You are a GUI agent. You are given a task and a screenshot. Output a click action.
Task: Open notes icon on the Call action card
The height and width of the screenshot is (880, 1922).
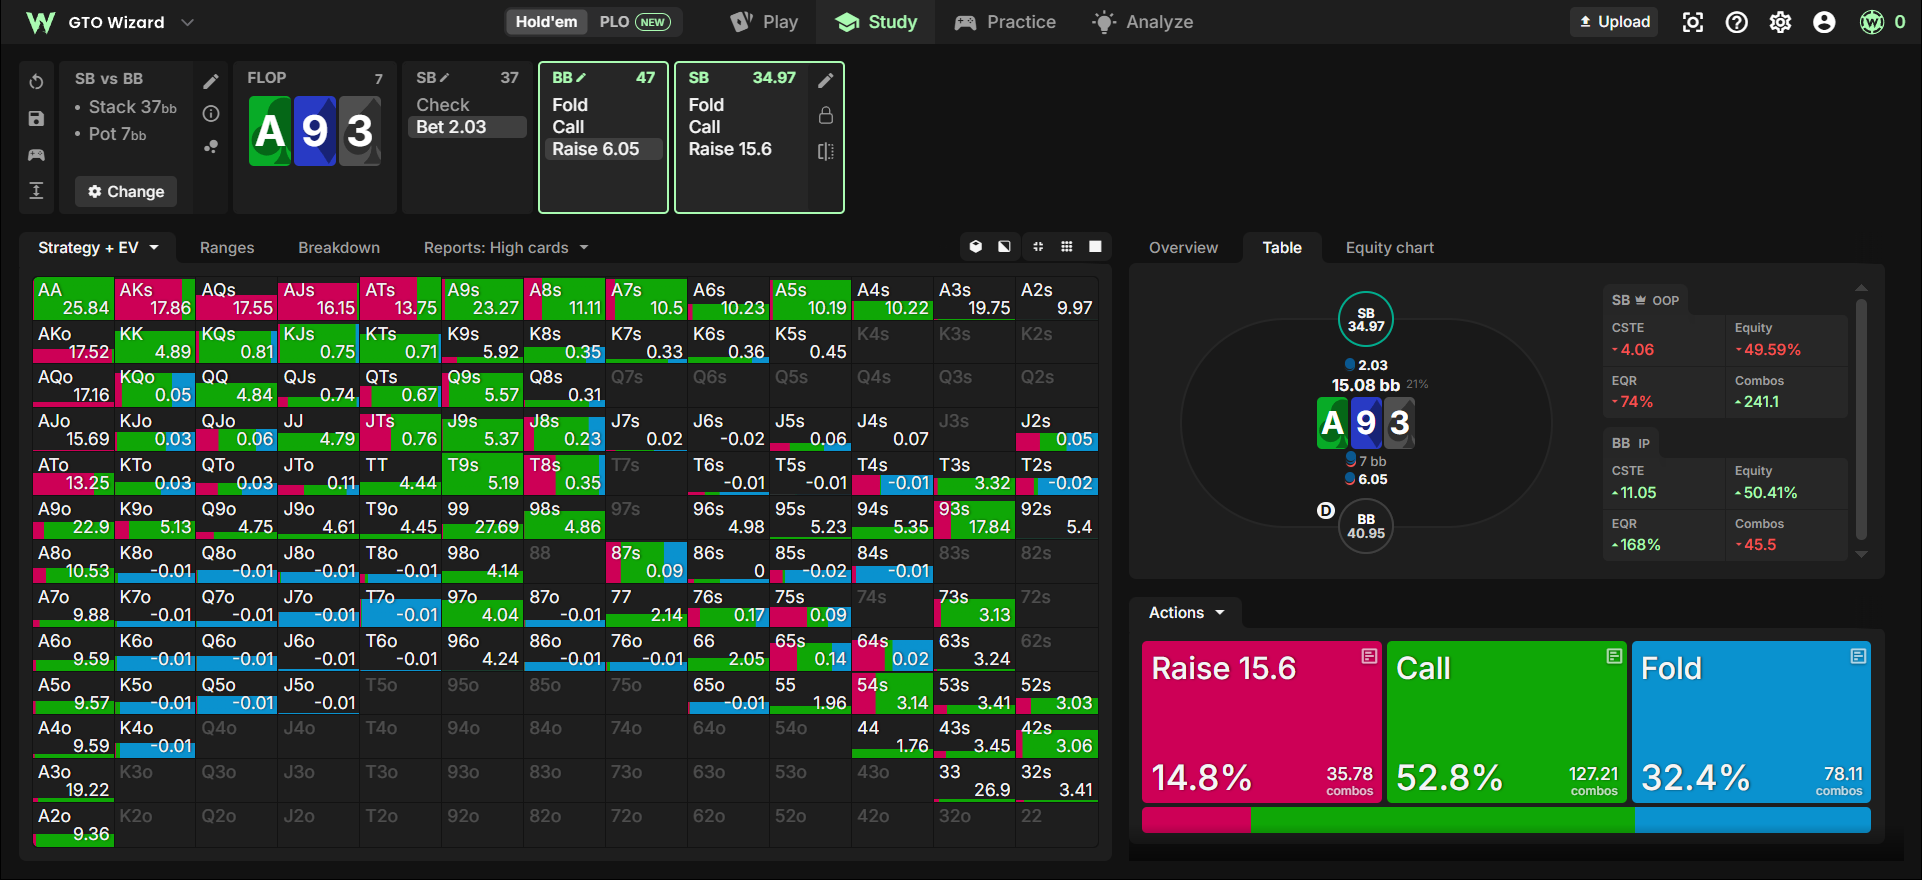(1614, 656)
